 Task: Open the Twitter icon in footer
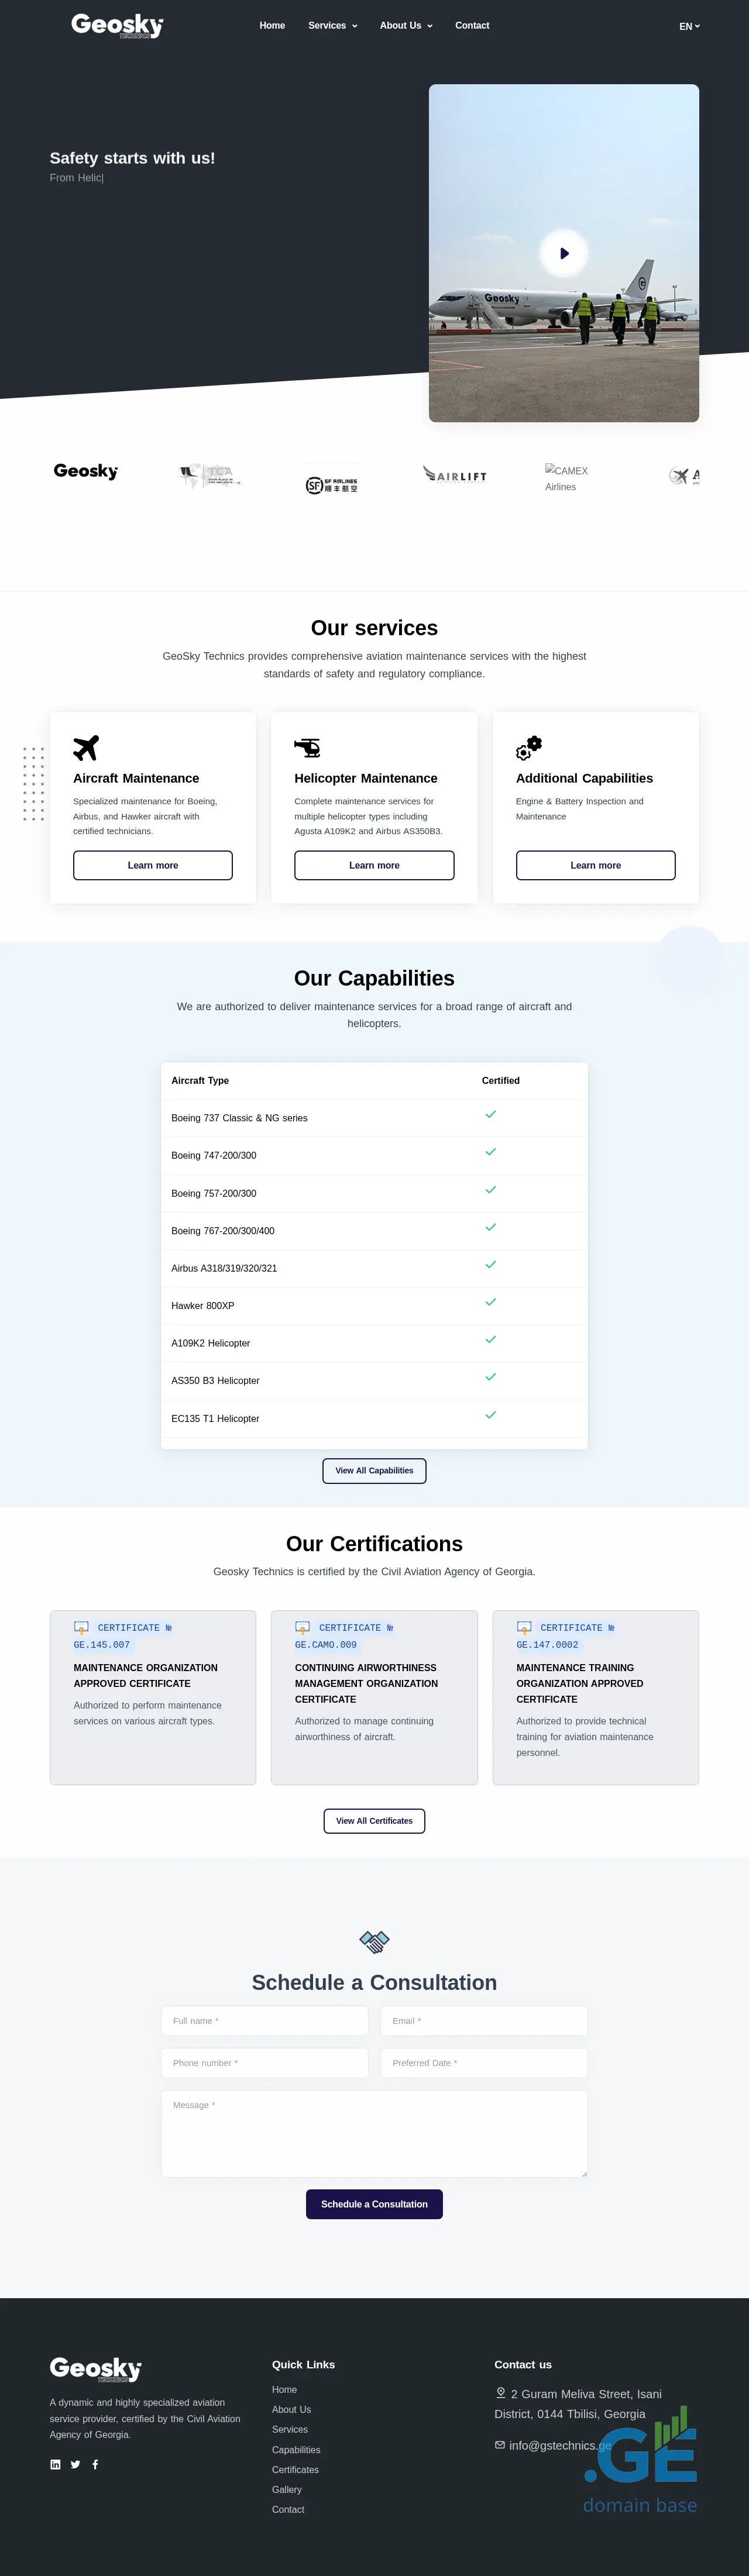point(75,2464)
